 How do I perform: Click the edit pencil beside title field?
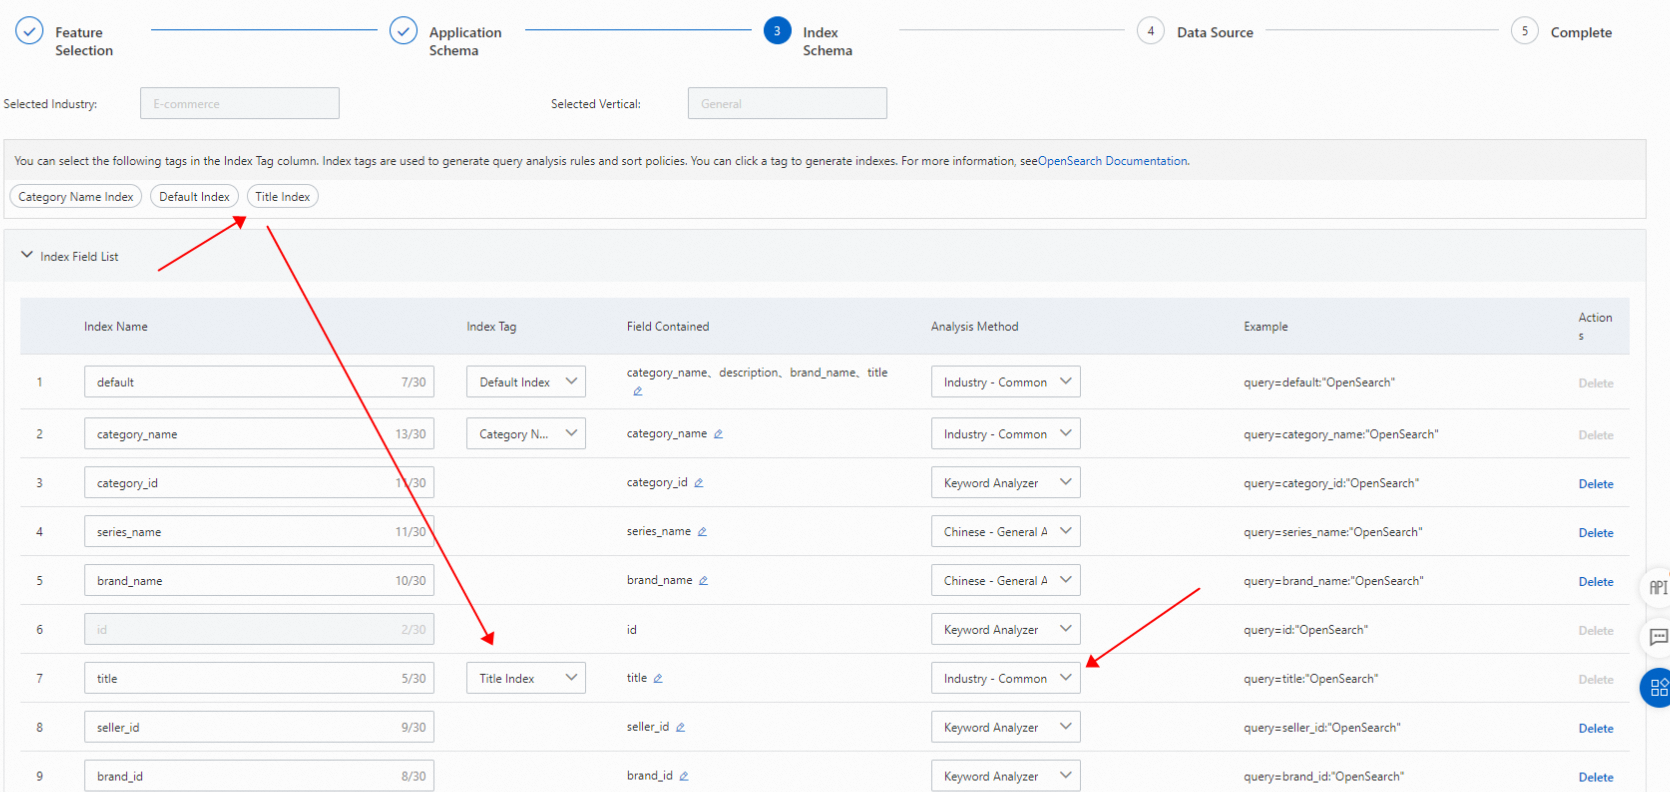(x=658, y=679)
